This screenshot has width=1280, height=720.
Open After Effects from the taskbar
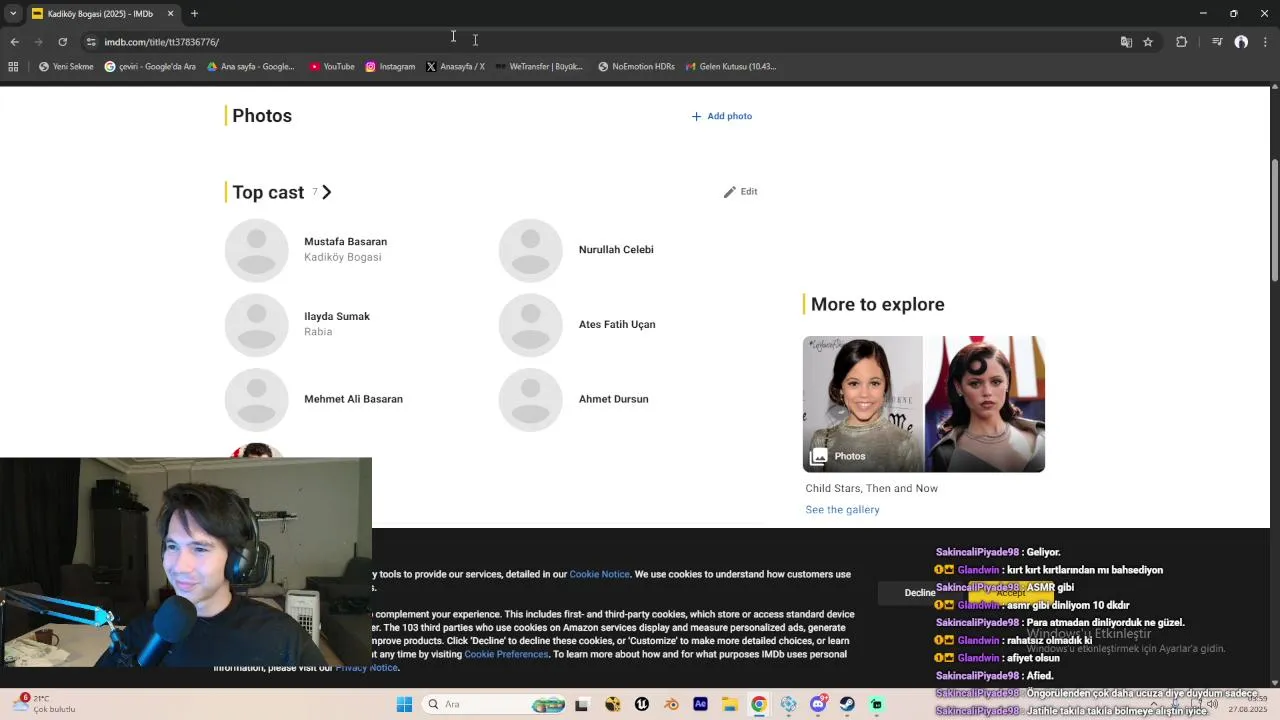(x=700, y=705)
